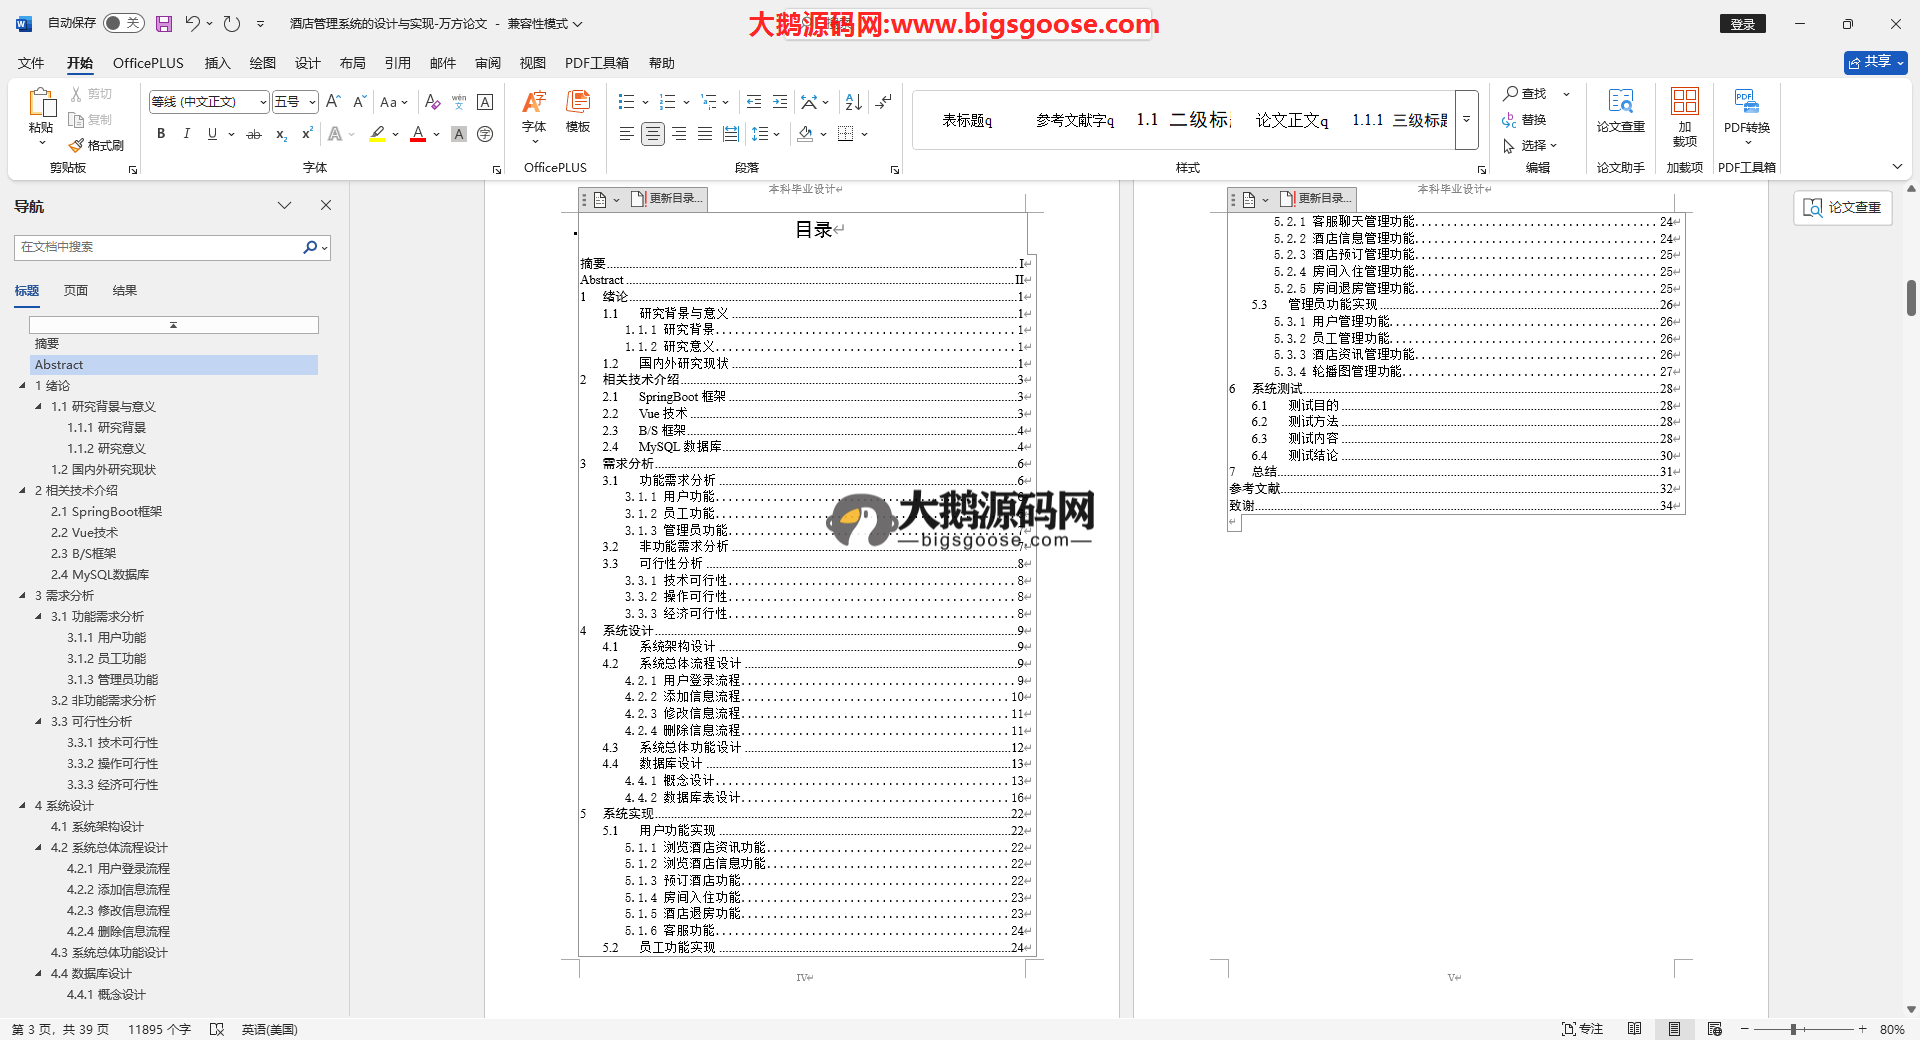Toggle strikethrough text formatting
This screenshot has width=1920, height=1040.
pos(254,134)
